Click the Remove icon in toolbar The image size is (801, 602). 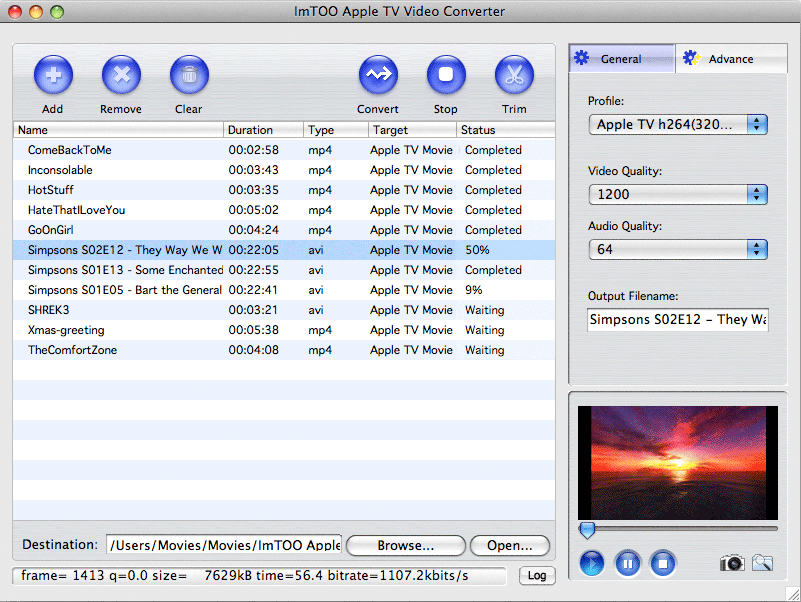point(121,75)
